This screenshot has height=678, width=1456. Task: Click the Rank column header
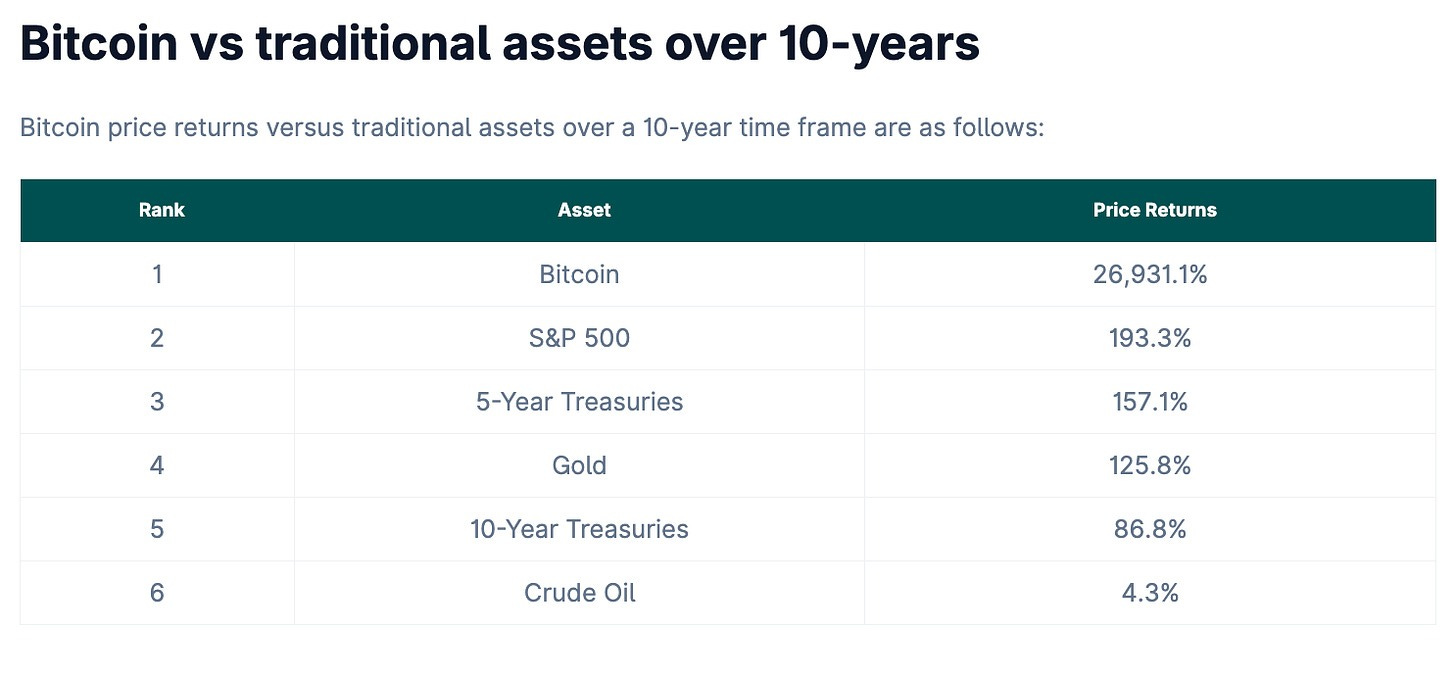(161, 210)
